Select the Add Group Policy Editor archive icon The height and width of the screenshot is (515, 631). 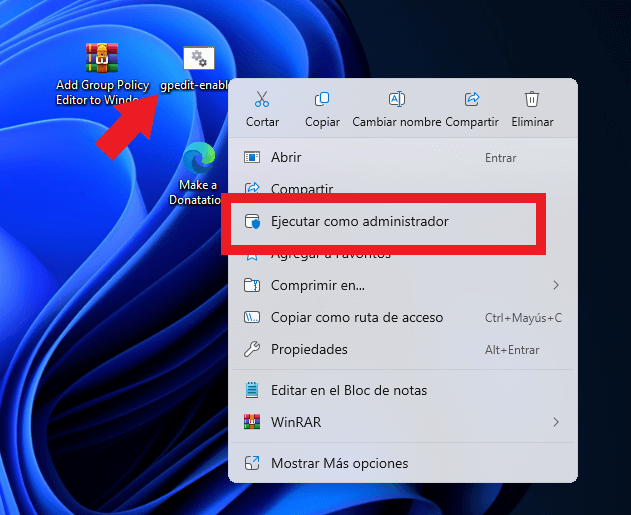102,58
